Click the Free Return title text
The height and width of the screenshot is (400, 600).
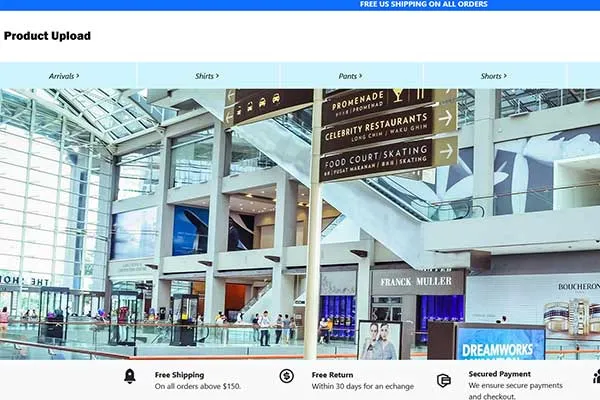point(333,375)
